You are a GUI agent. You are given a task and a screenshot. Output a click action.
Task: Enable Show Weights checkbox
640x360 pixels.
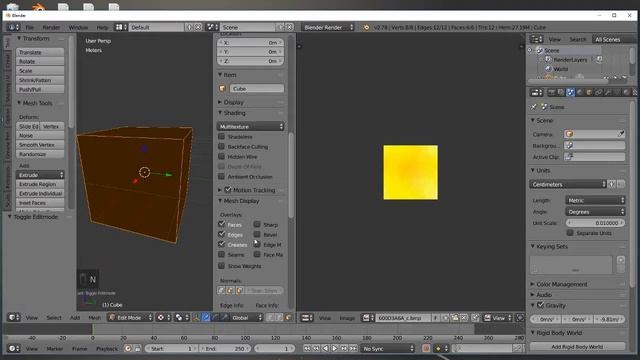tap(222, 265)
